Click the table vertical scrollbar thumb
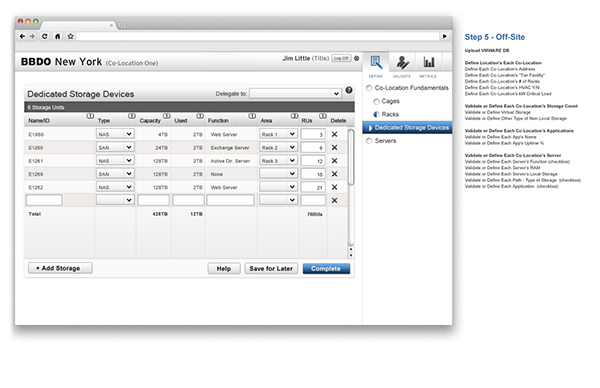The height and width of the screenshot is (388, 600). pos(351,157)
